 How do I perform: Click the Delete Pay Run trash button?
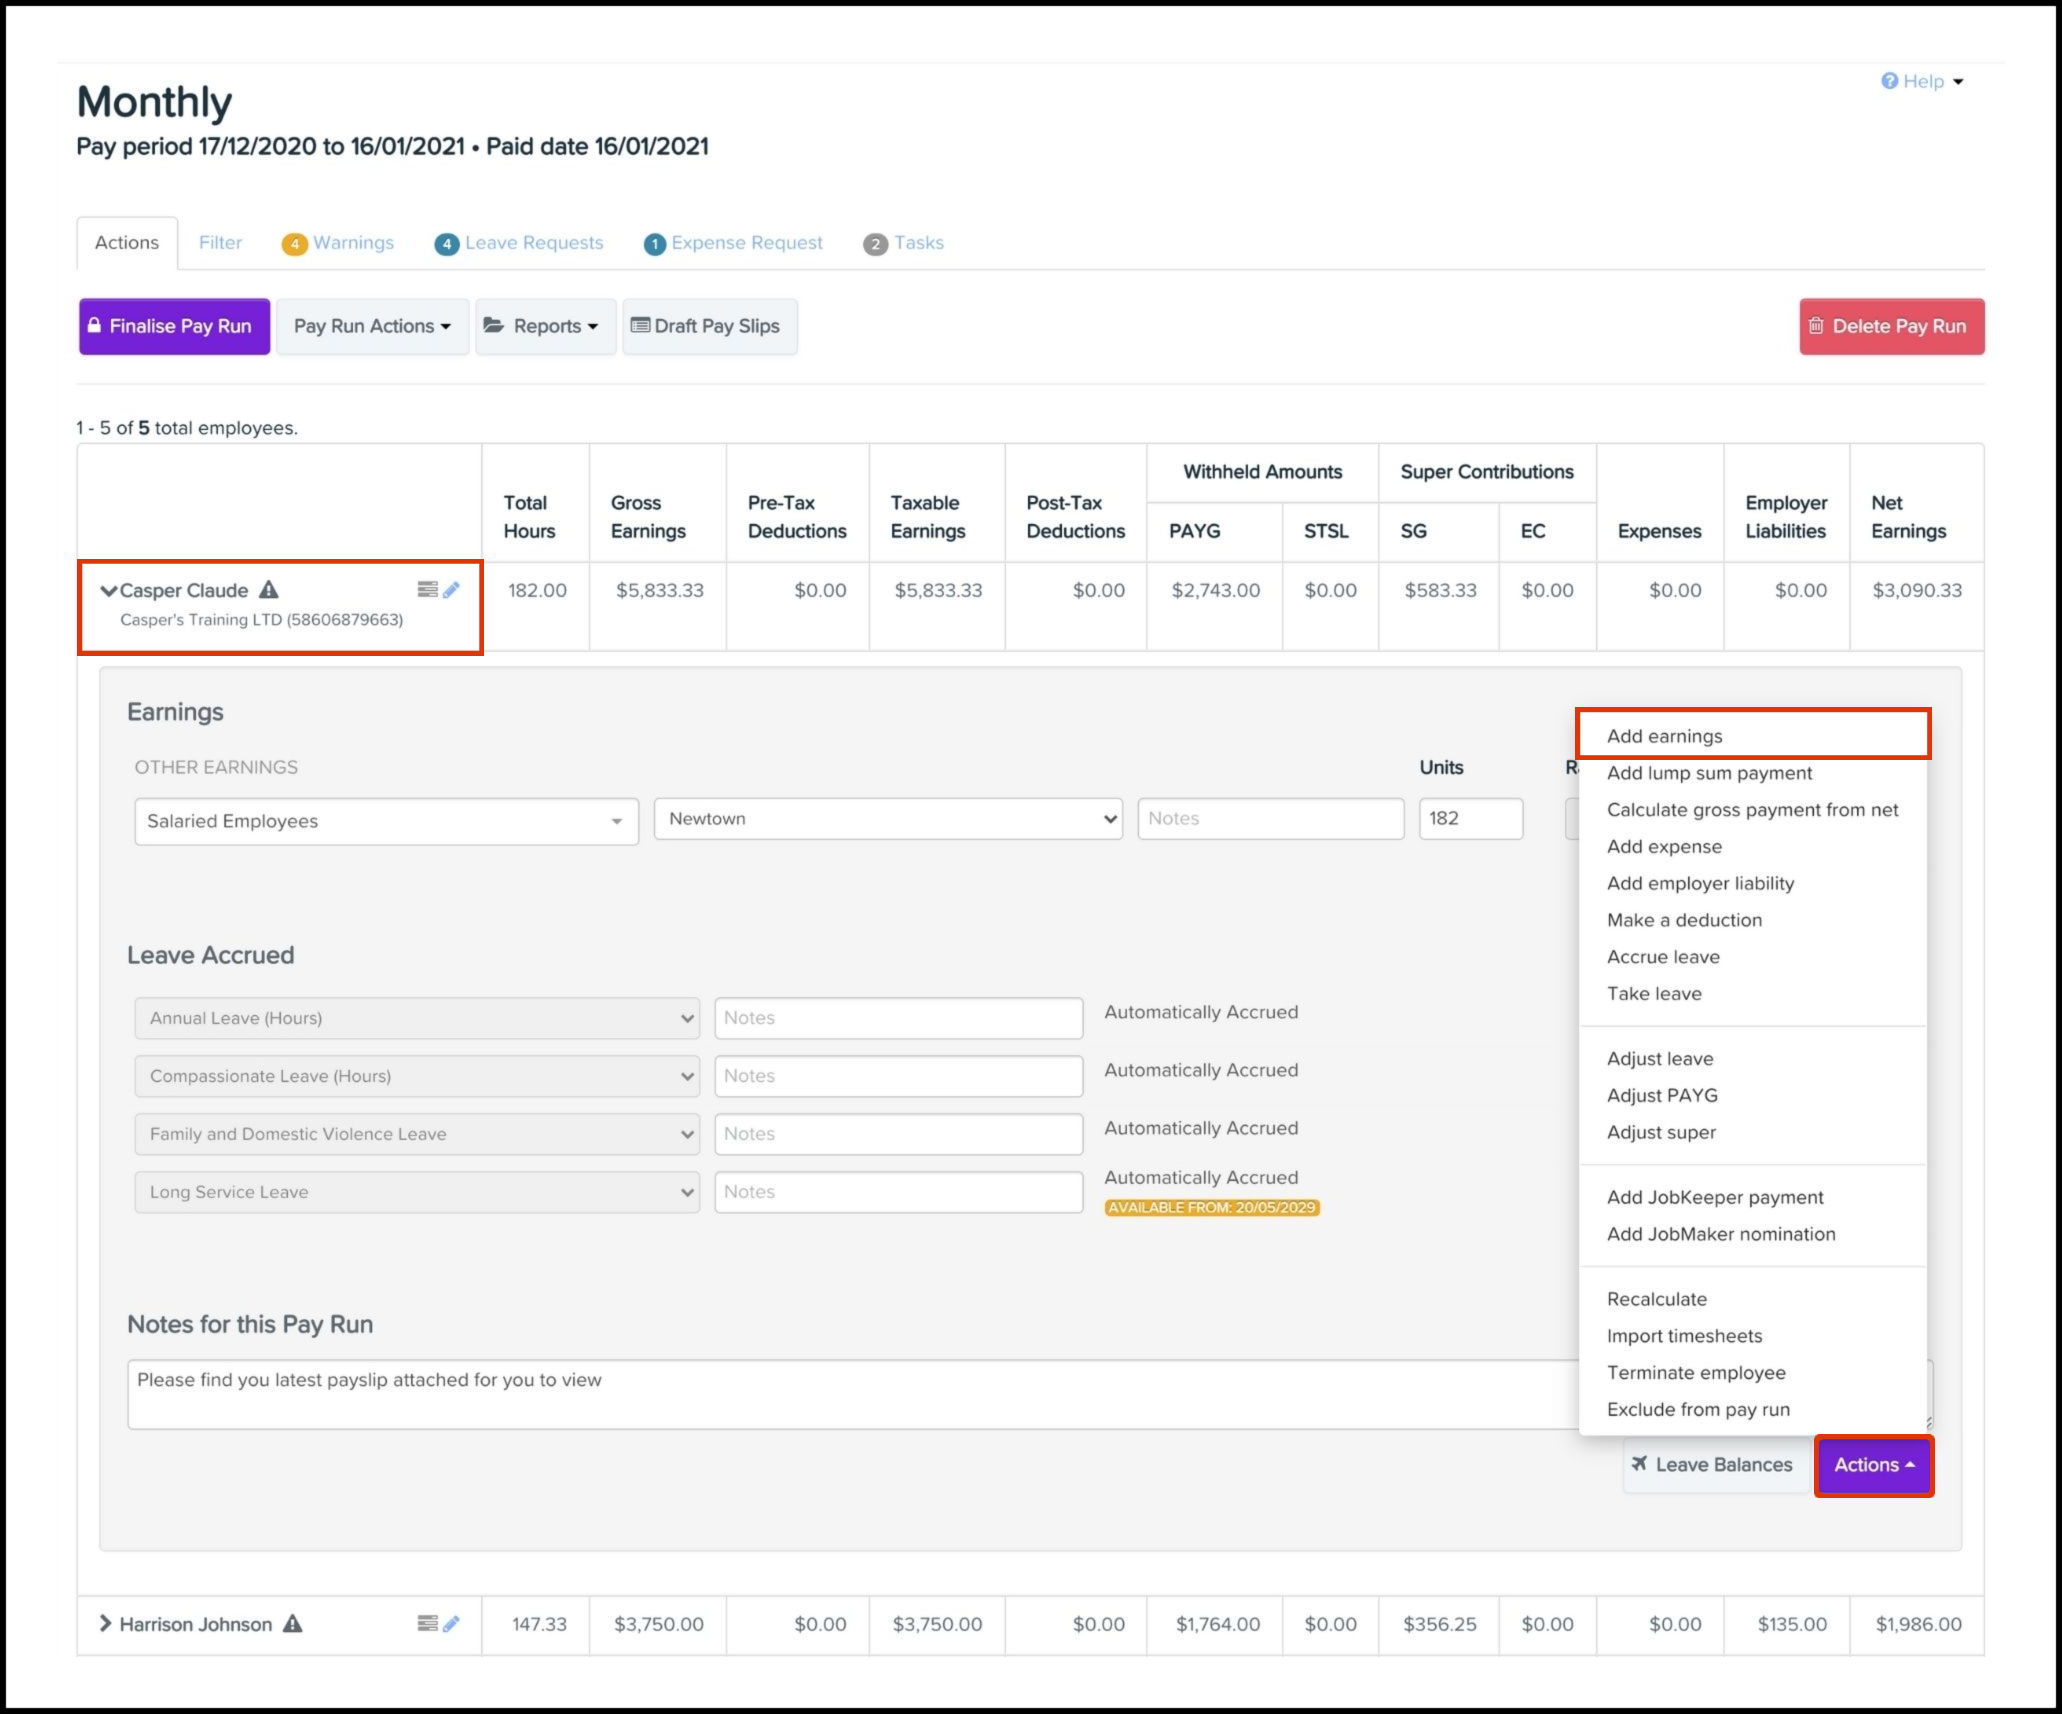(1891, 326)
